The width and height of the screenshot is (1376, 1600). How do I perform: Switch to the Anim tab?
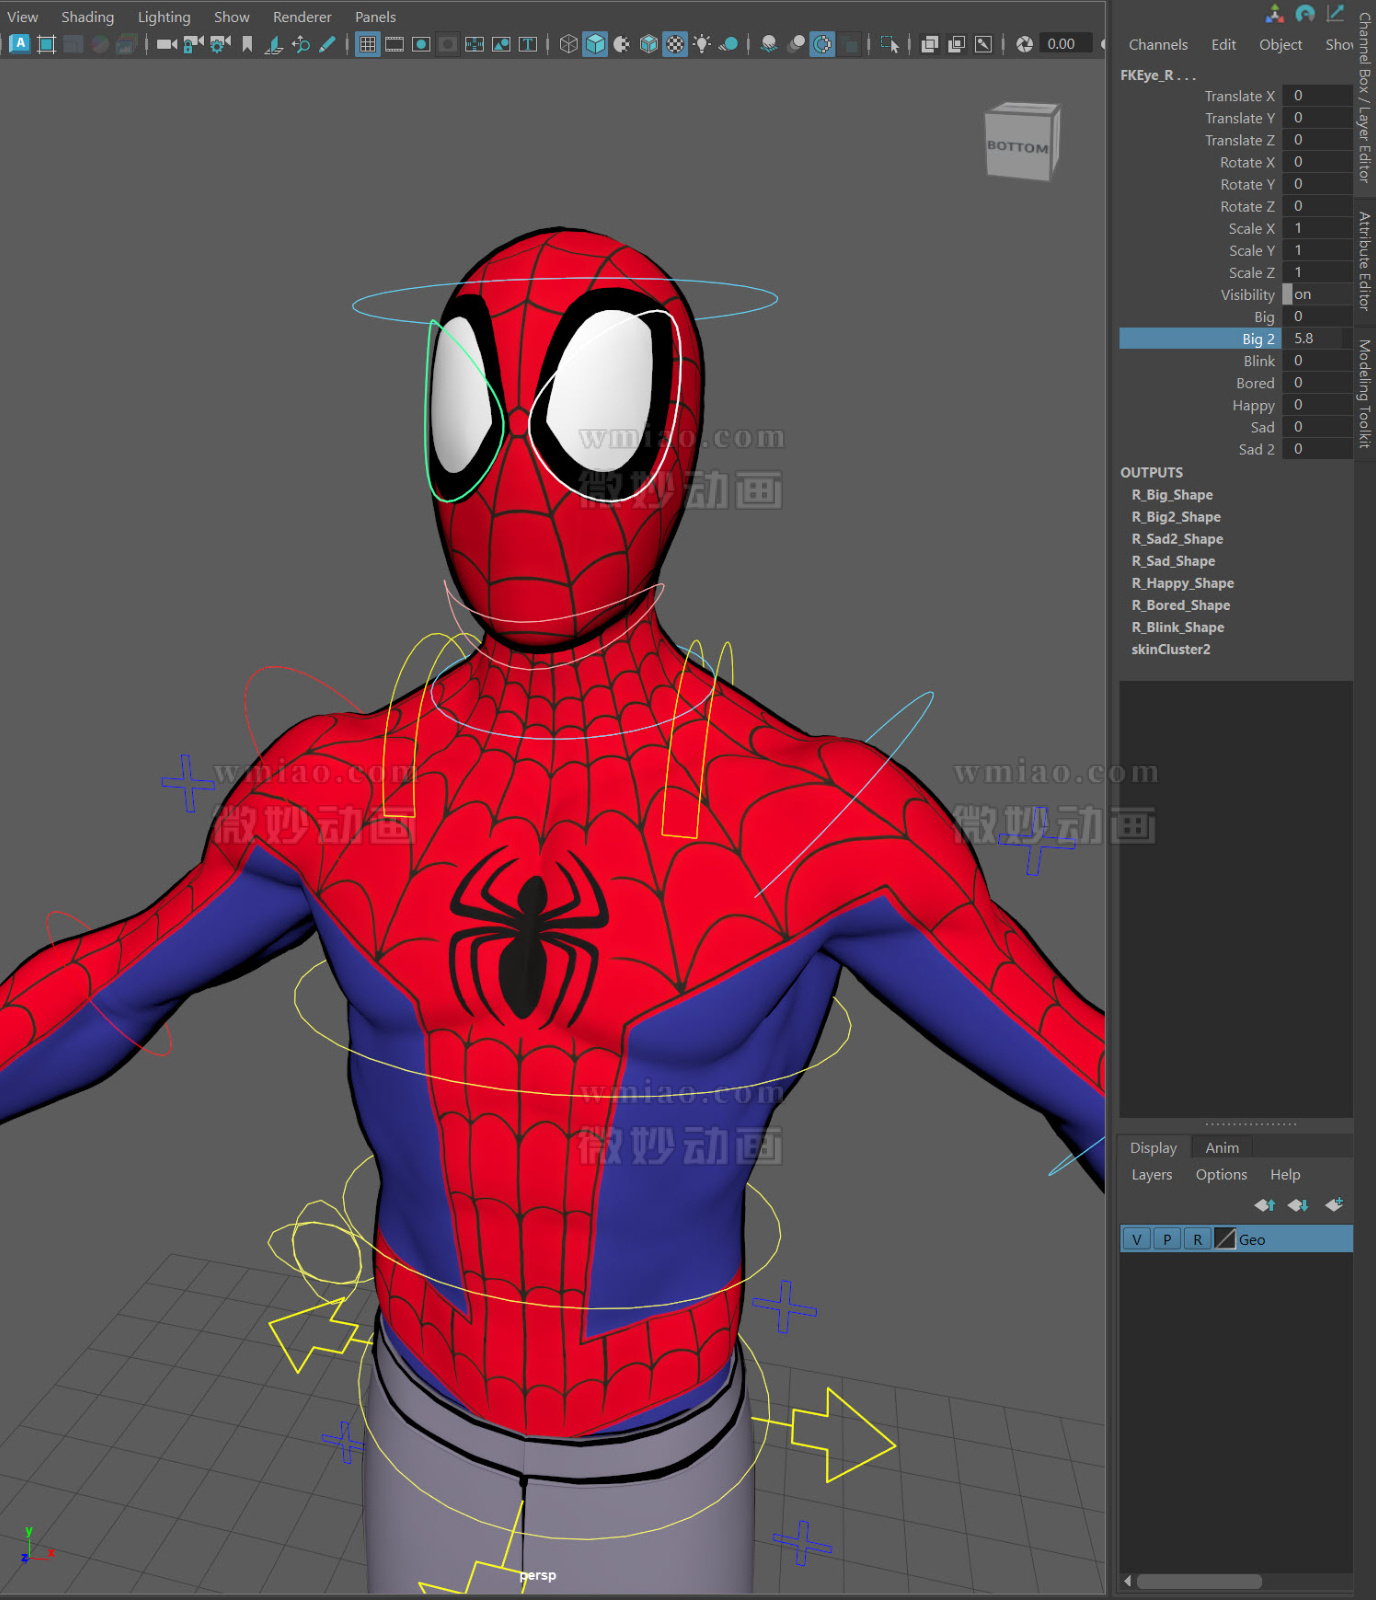pos(1221,1148)
